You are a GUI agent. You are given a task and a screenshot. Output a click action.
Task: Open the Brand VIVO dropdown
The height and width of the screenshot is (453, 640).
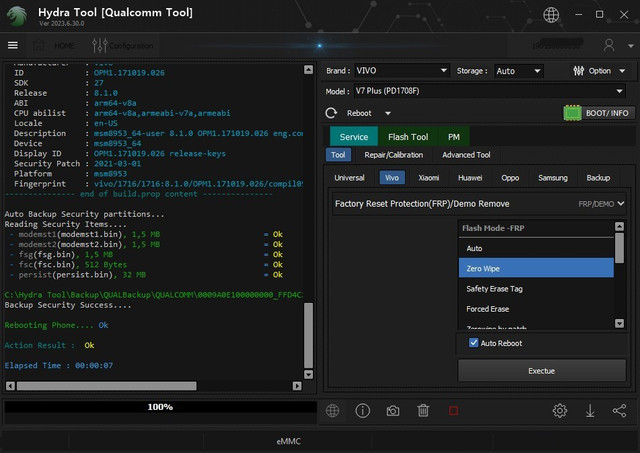click(402, 71)
